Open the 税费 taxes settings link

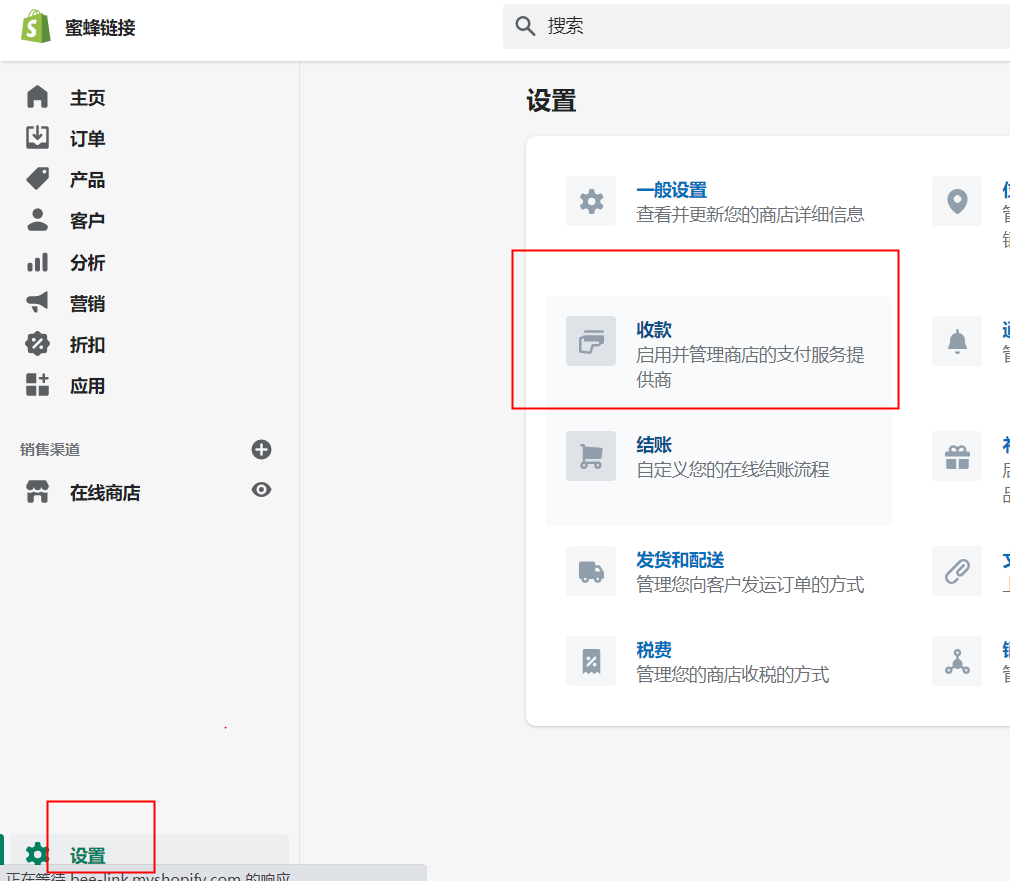654,650
